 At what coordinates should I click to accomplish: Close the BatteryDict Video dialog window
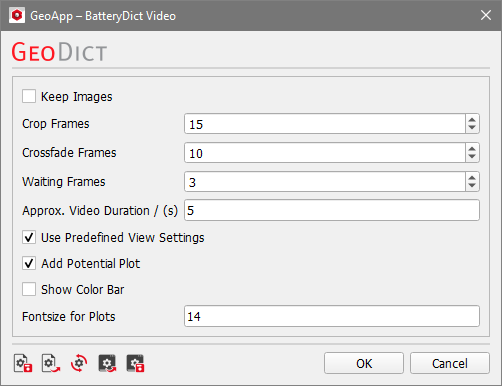point(486,15)
